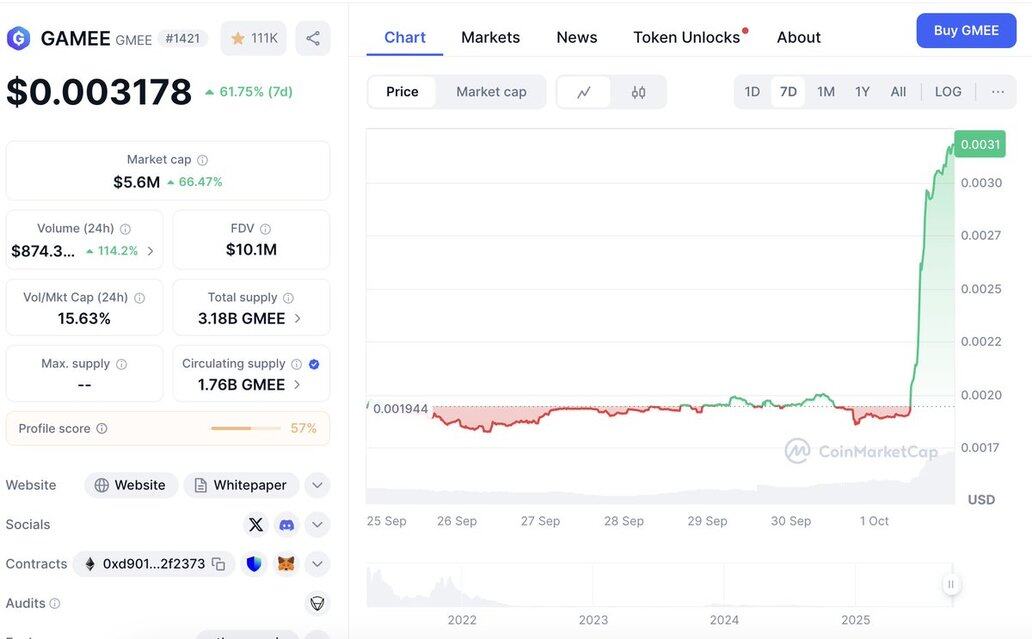Switch to line chart view icon
The height and width of the screenshot is (639, 1032).
tap(584, 92)
